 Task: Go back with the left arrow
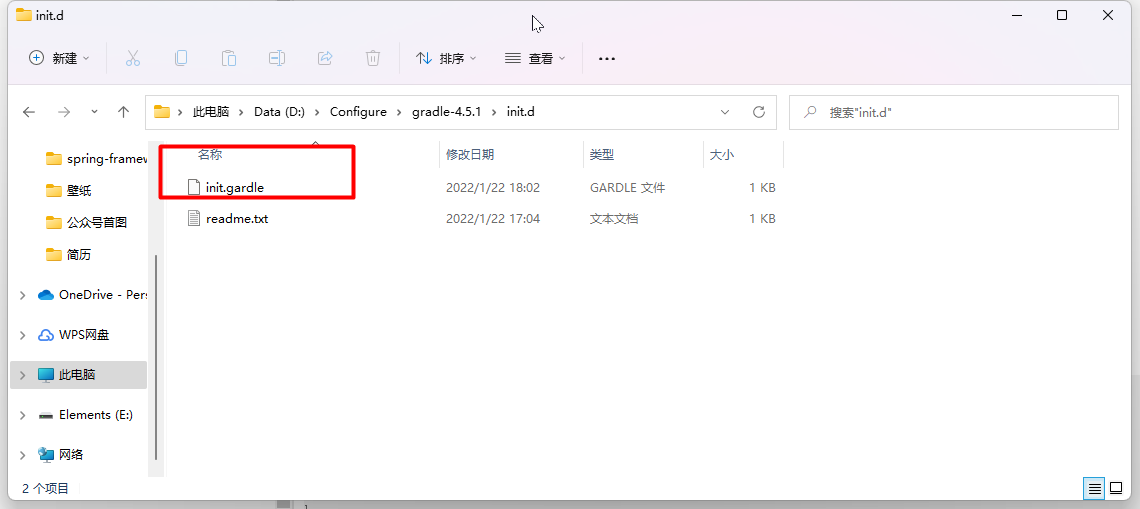[x=28, y=112]
